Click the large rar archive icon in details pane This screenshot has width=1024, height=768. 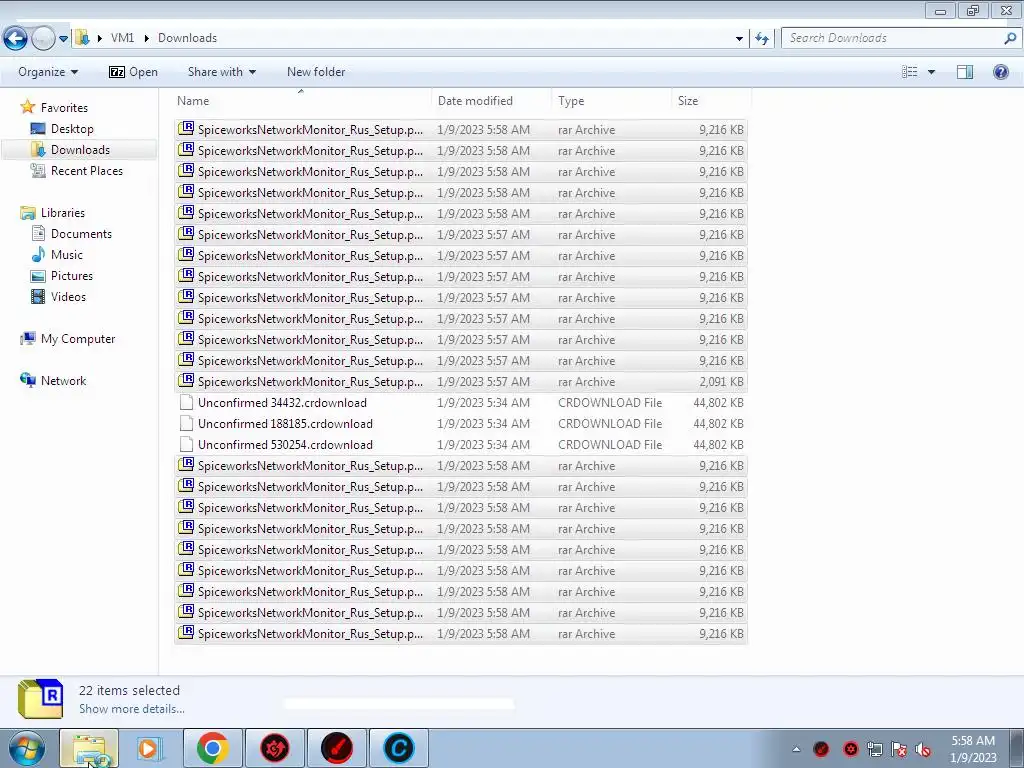[x=40, y=699]
